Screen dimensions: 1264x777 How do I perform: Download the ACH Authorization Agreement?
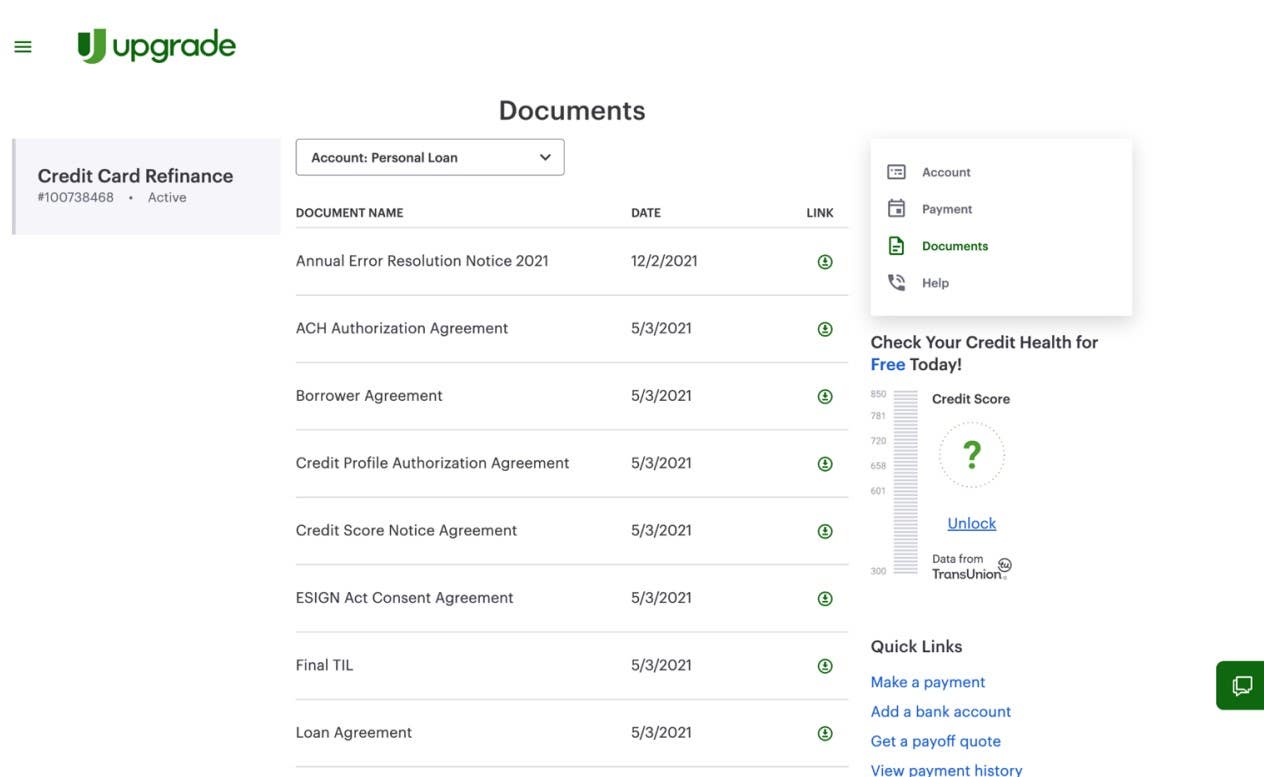point(825,329)
